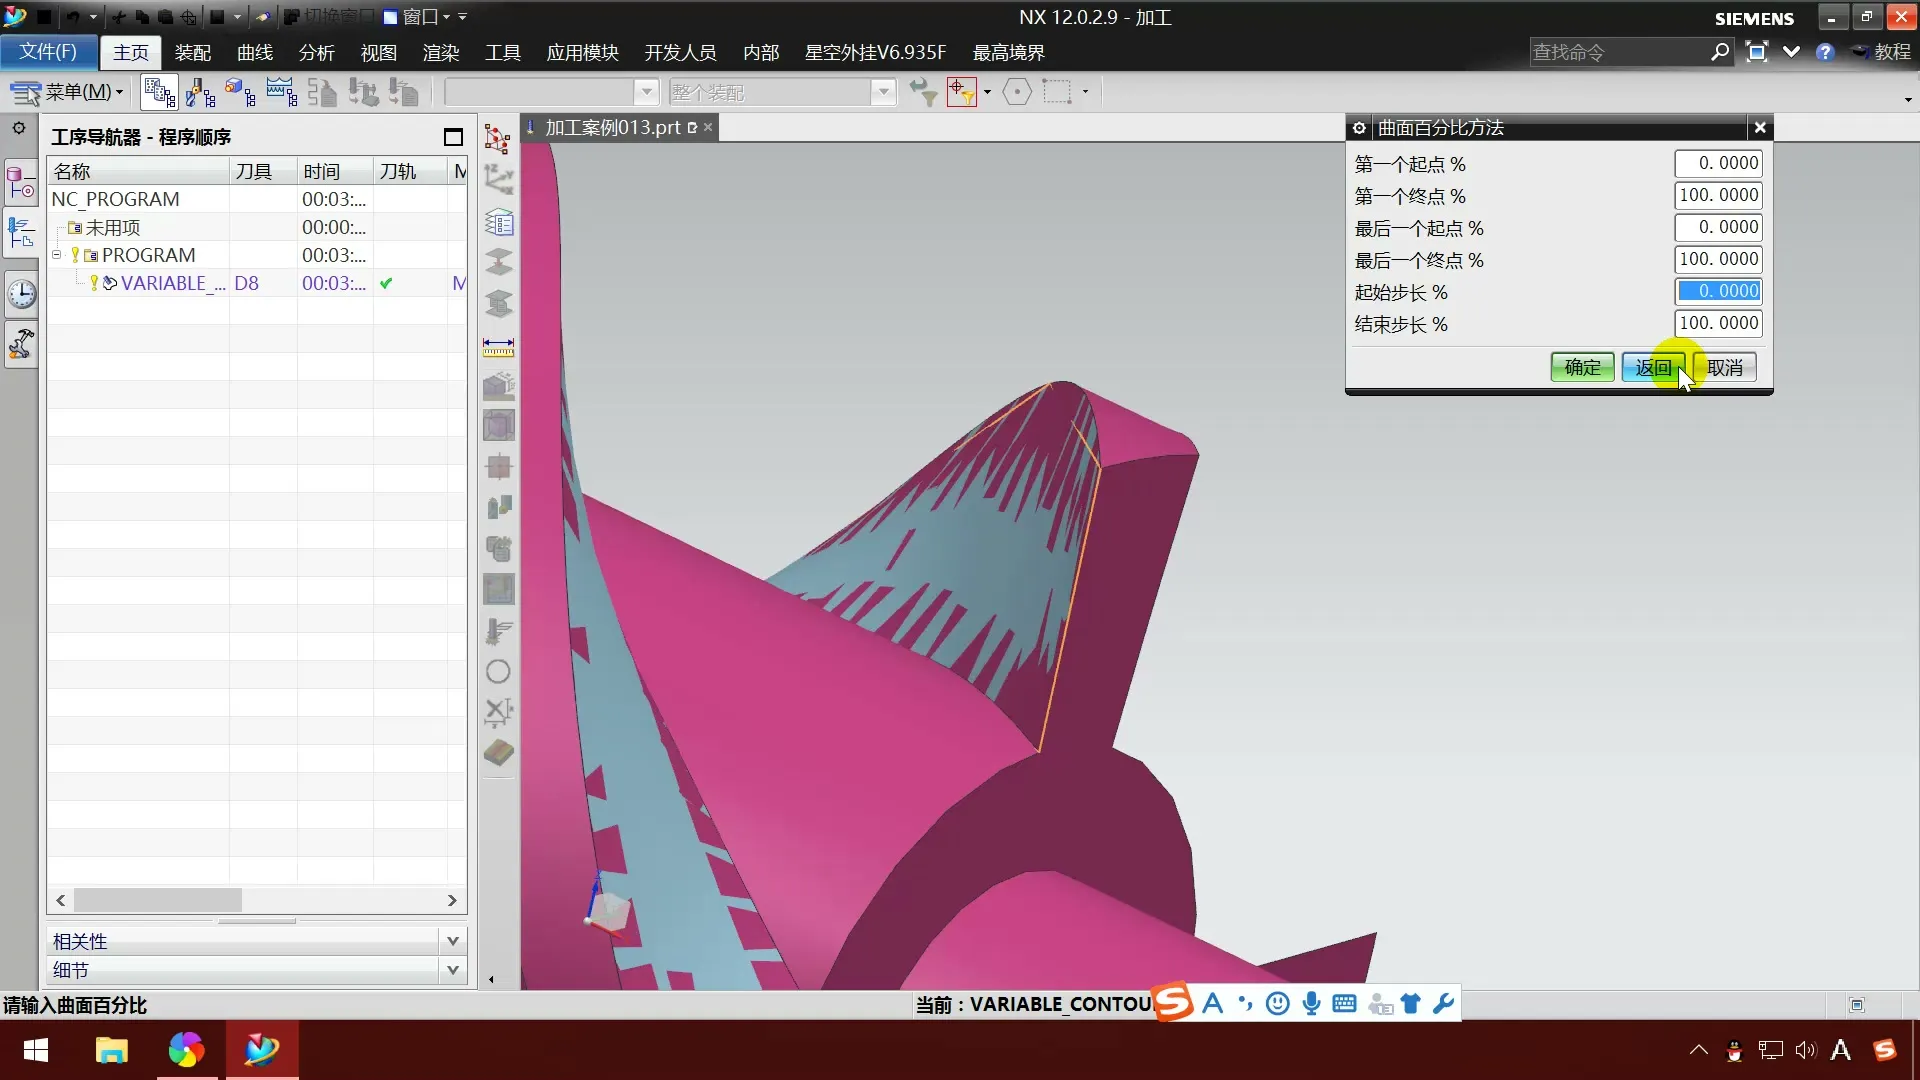Open the Measure Distance ruler tool
Viewport: 1920px width, 1080px height.
coord(498,347)
